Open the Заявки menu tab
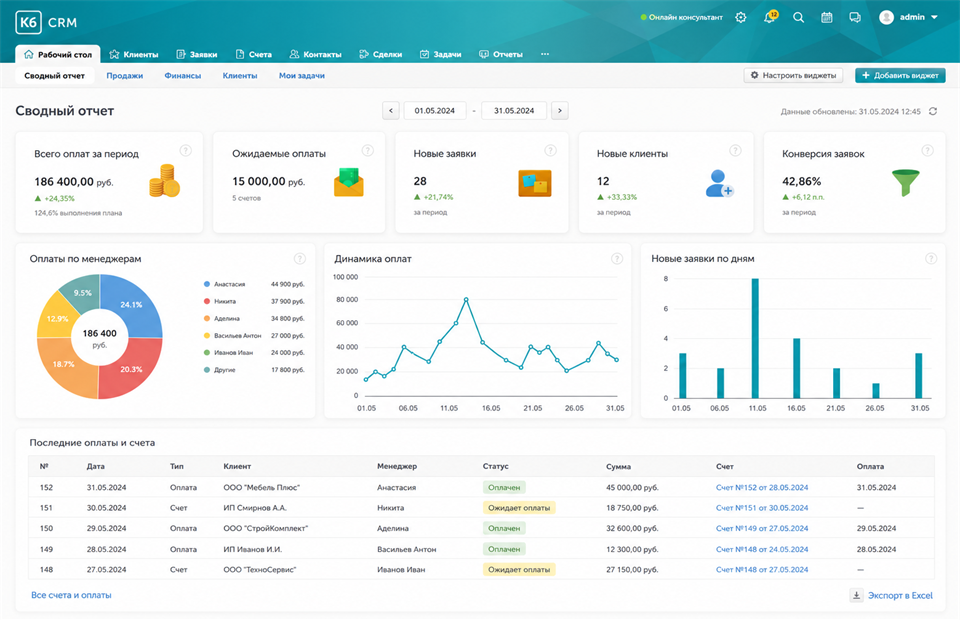 (x=197, y=54)
